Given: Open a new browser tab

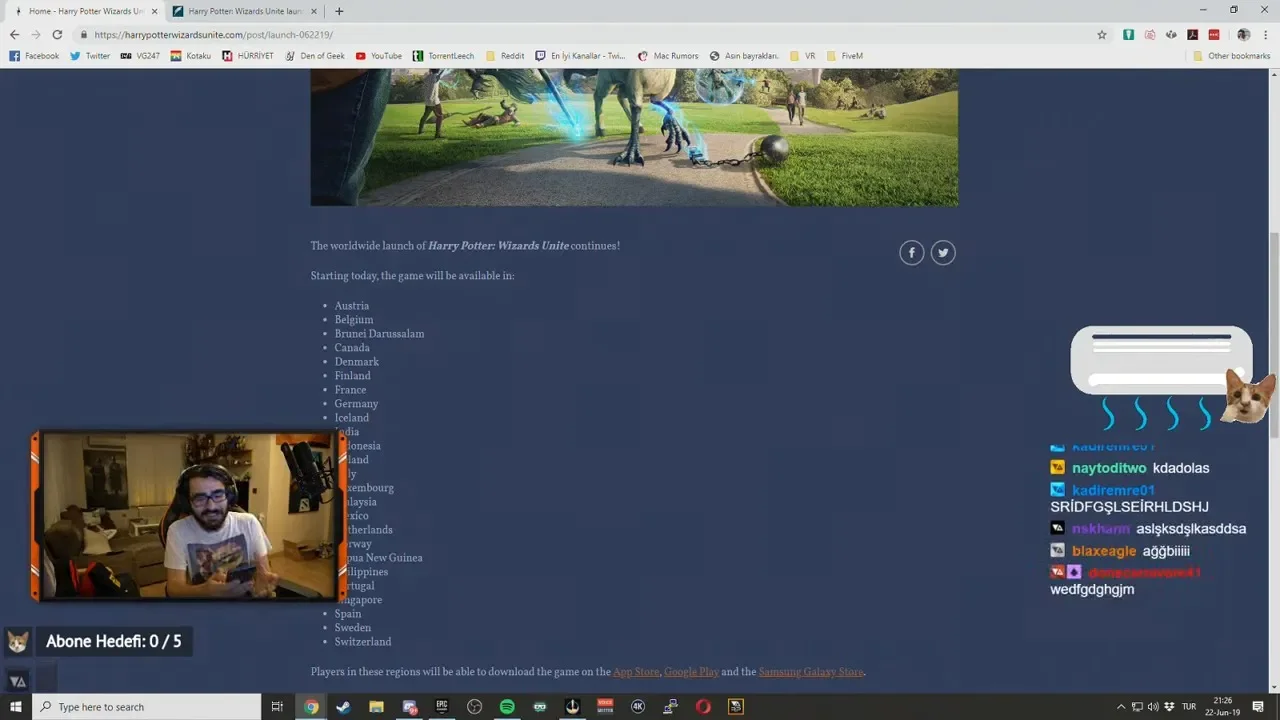Looking at the screenshot, I should tap(339, 11).
